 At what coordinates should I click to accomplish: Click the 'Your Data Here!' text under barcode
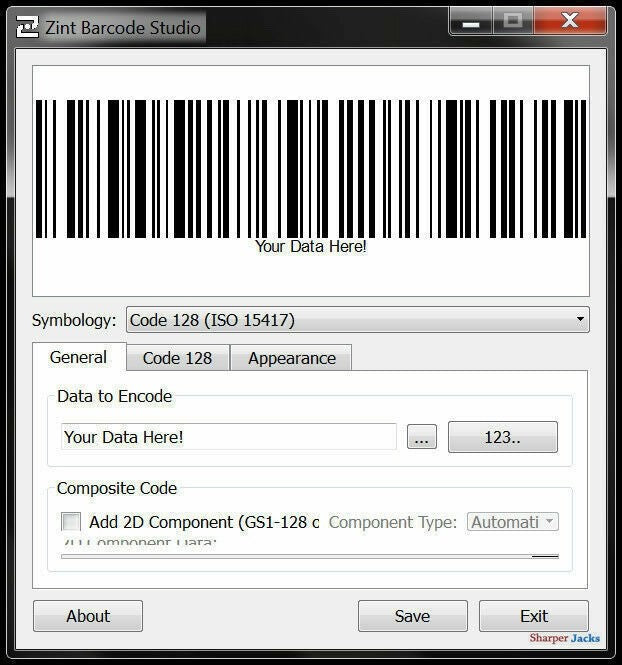tap(311, 247)
